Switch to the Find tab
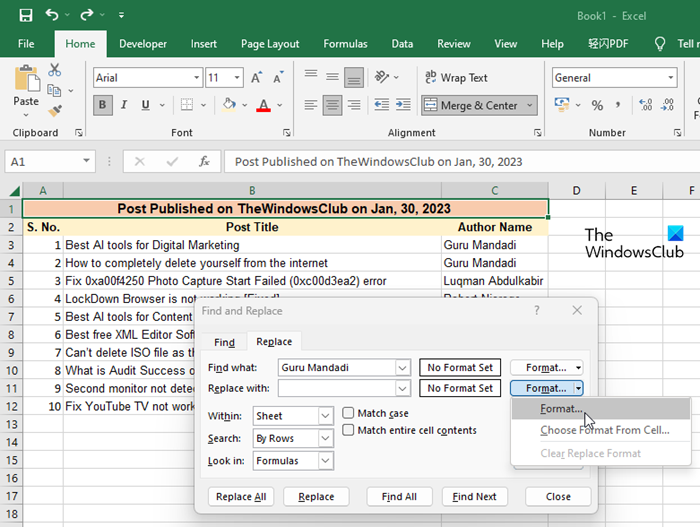The image size is (700, 527). [x=224, y=342]
